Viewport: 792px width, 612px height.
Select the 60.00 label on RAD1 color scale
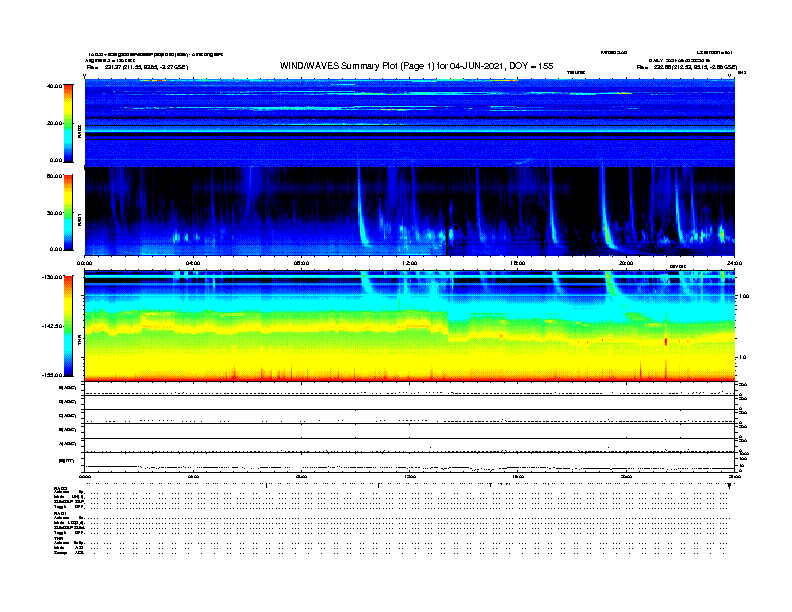click(x=54, y=176)
